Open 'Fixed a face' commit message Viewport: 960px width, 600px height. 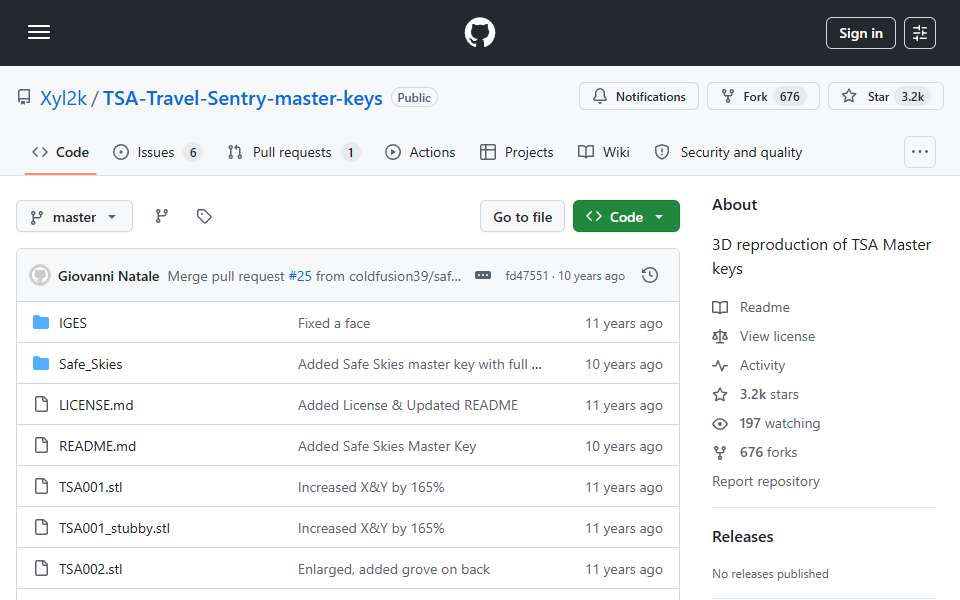pyautogui.click(x=334, y=323)
